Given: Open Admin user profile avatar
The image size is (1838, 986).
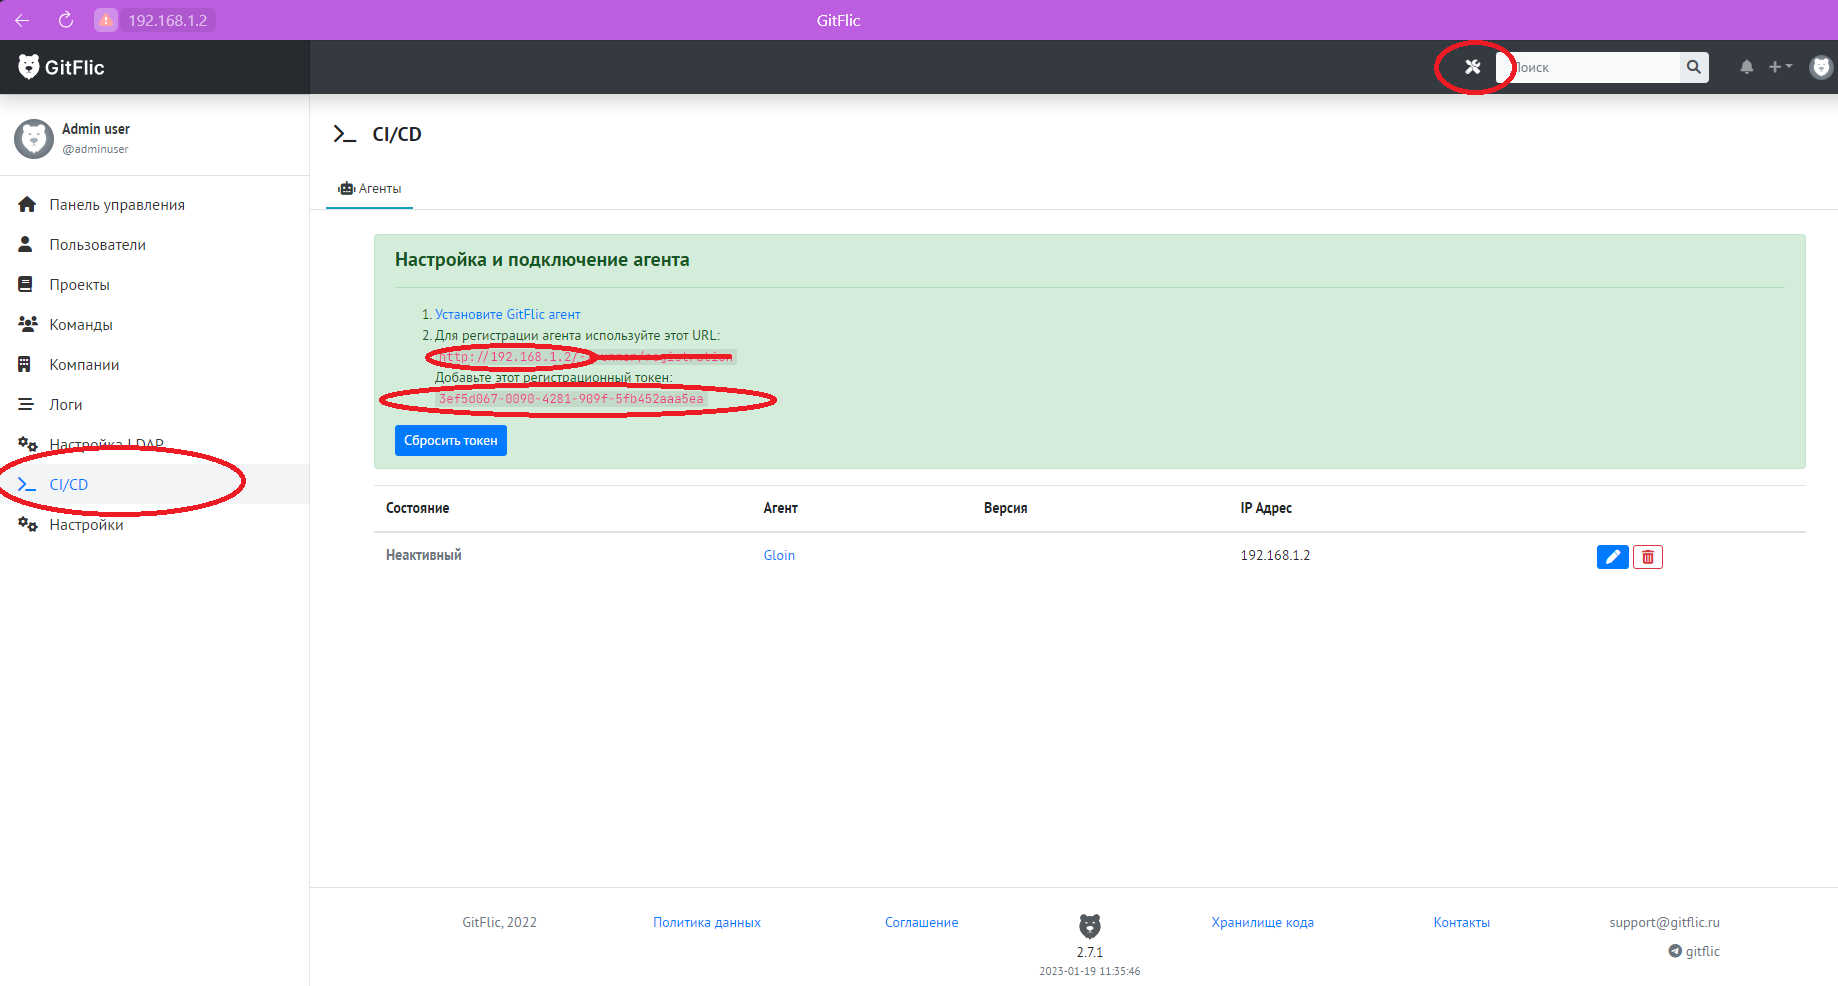Looking at the screenshot, I should tap(34, 139).
